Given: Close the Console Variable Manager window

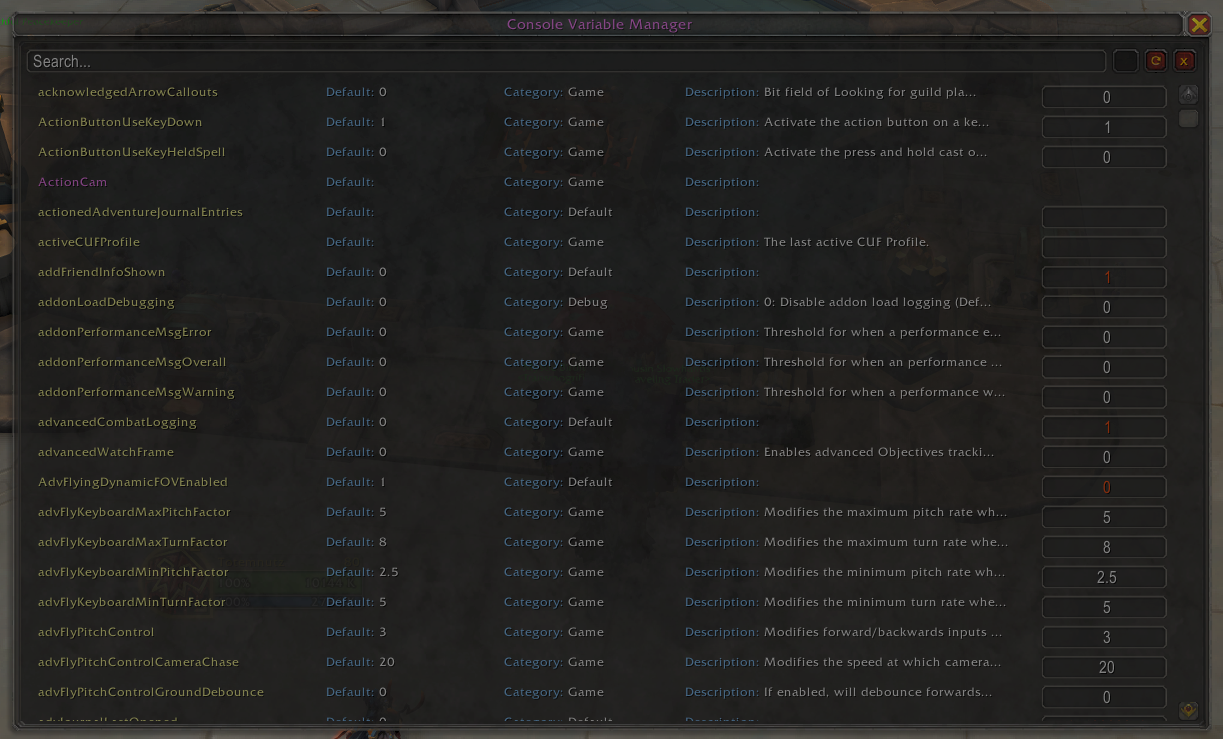Looking at the screenshot, I should [x=1197, y=24].
